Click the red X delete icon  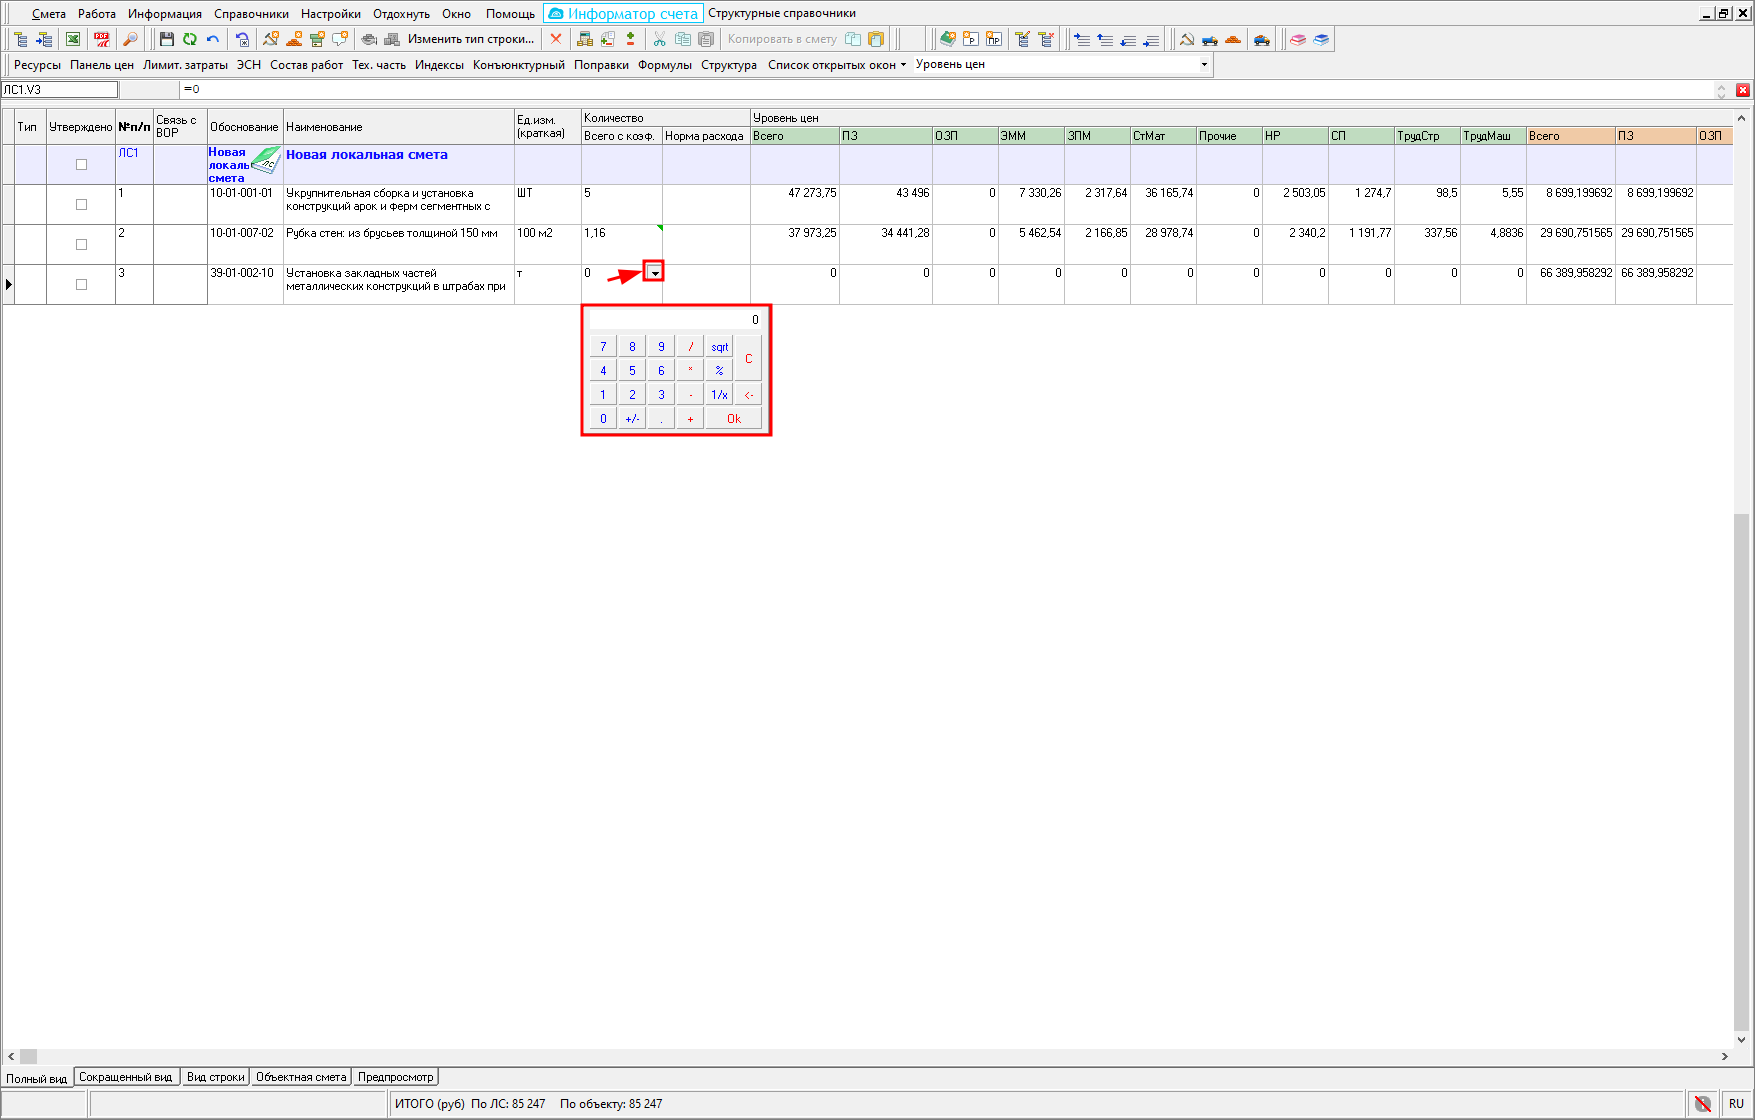click(x=556, y=39)
